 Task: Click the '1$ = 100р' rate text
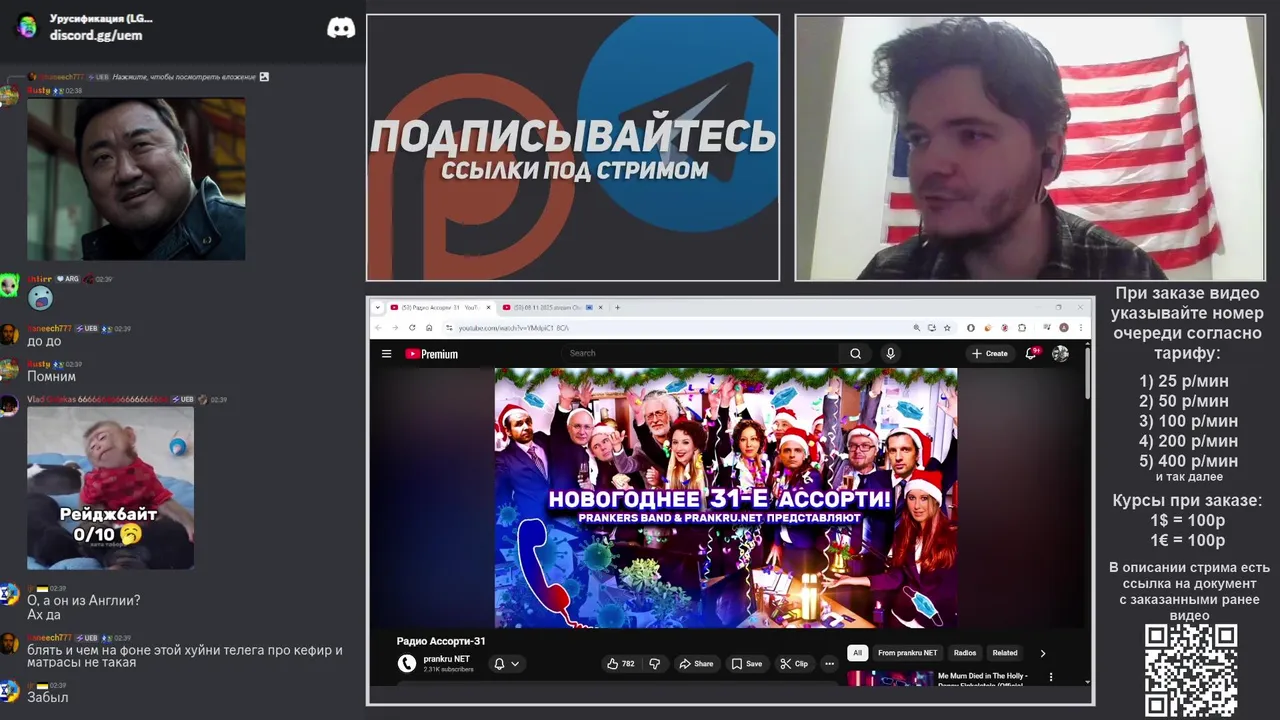tap(1187, 520)
